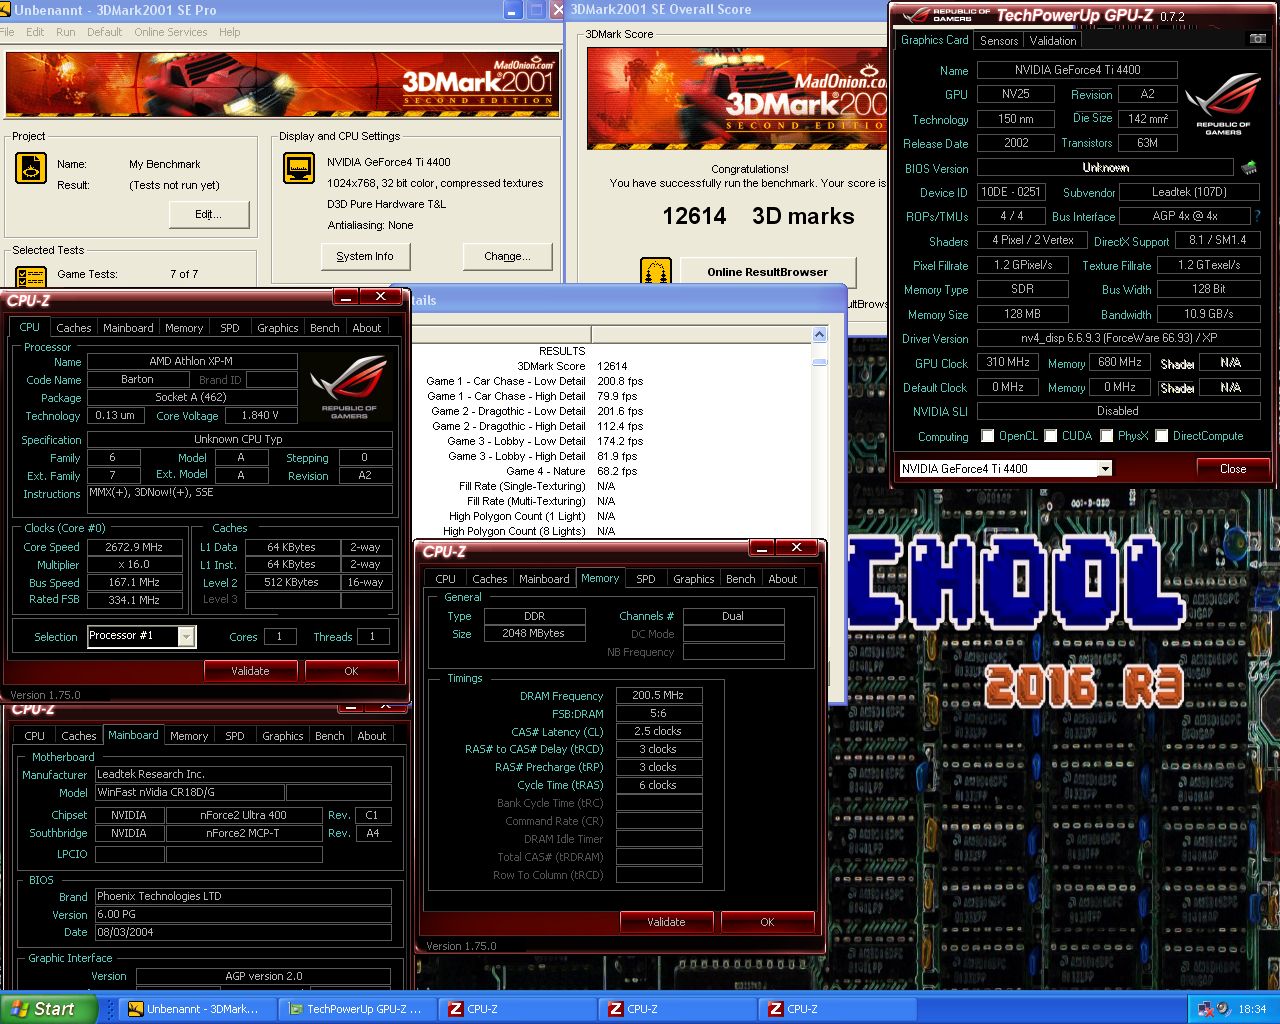Click Validate in CPU-Z processor window
Screen dimensions: 1280x1024
(250, 671)
